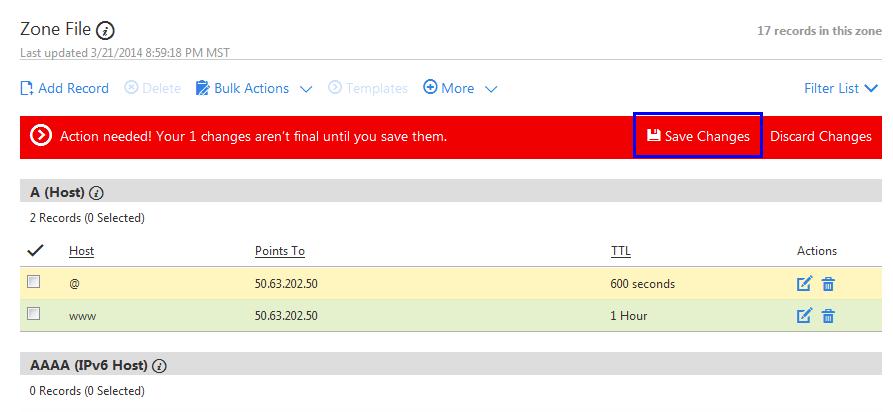Open the Bulk Actions dropdown

click(x=253, y=88)
